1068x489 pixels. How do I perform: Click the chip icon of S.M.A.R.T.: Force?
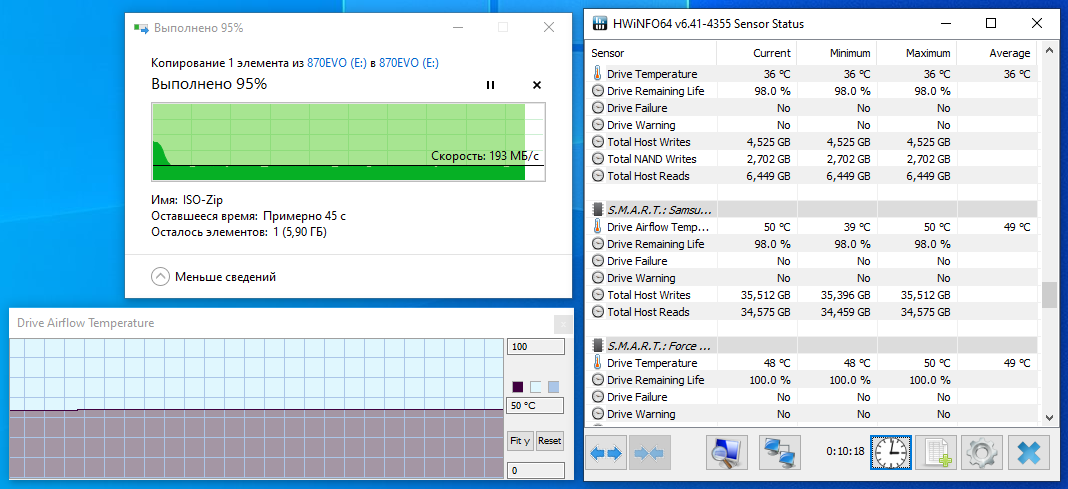click(x=597, y=345)
